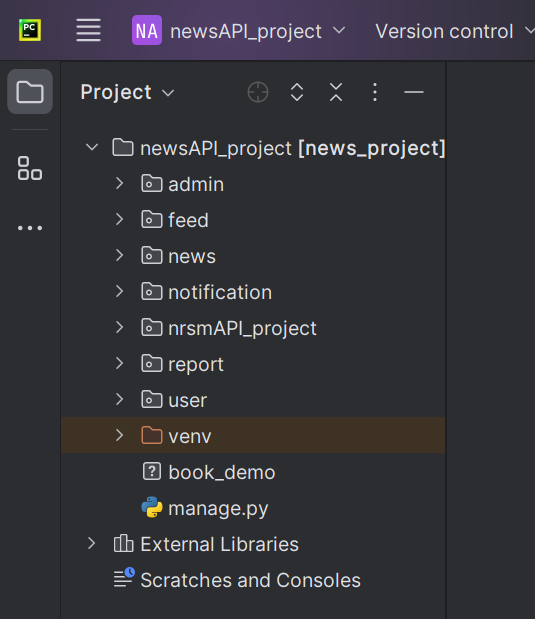Screen dimensions: 535x619
Task: Click the Collapse All icon
Action: [x=336, y=92]
